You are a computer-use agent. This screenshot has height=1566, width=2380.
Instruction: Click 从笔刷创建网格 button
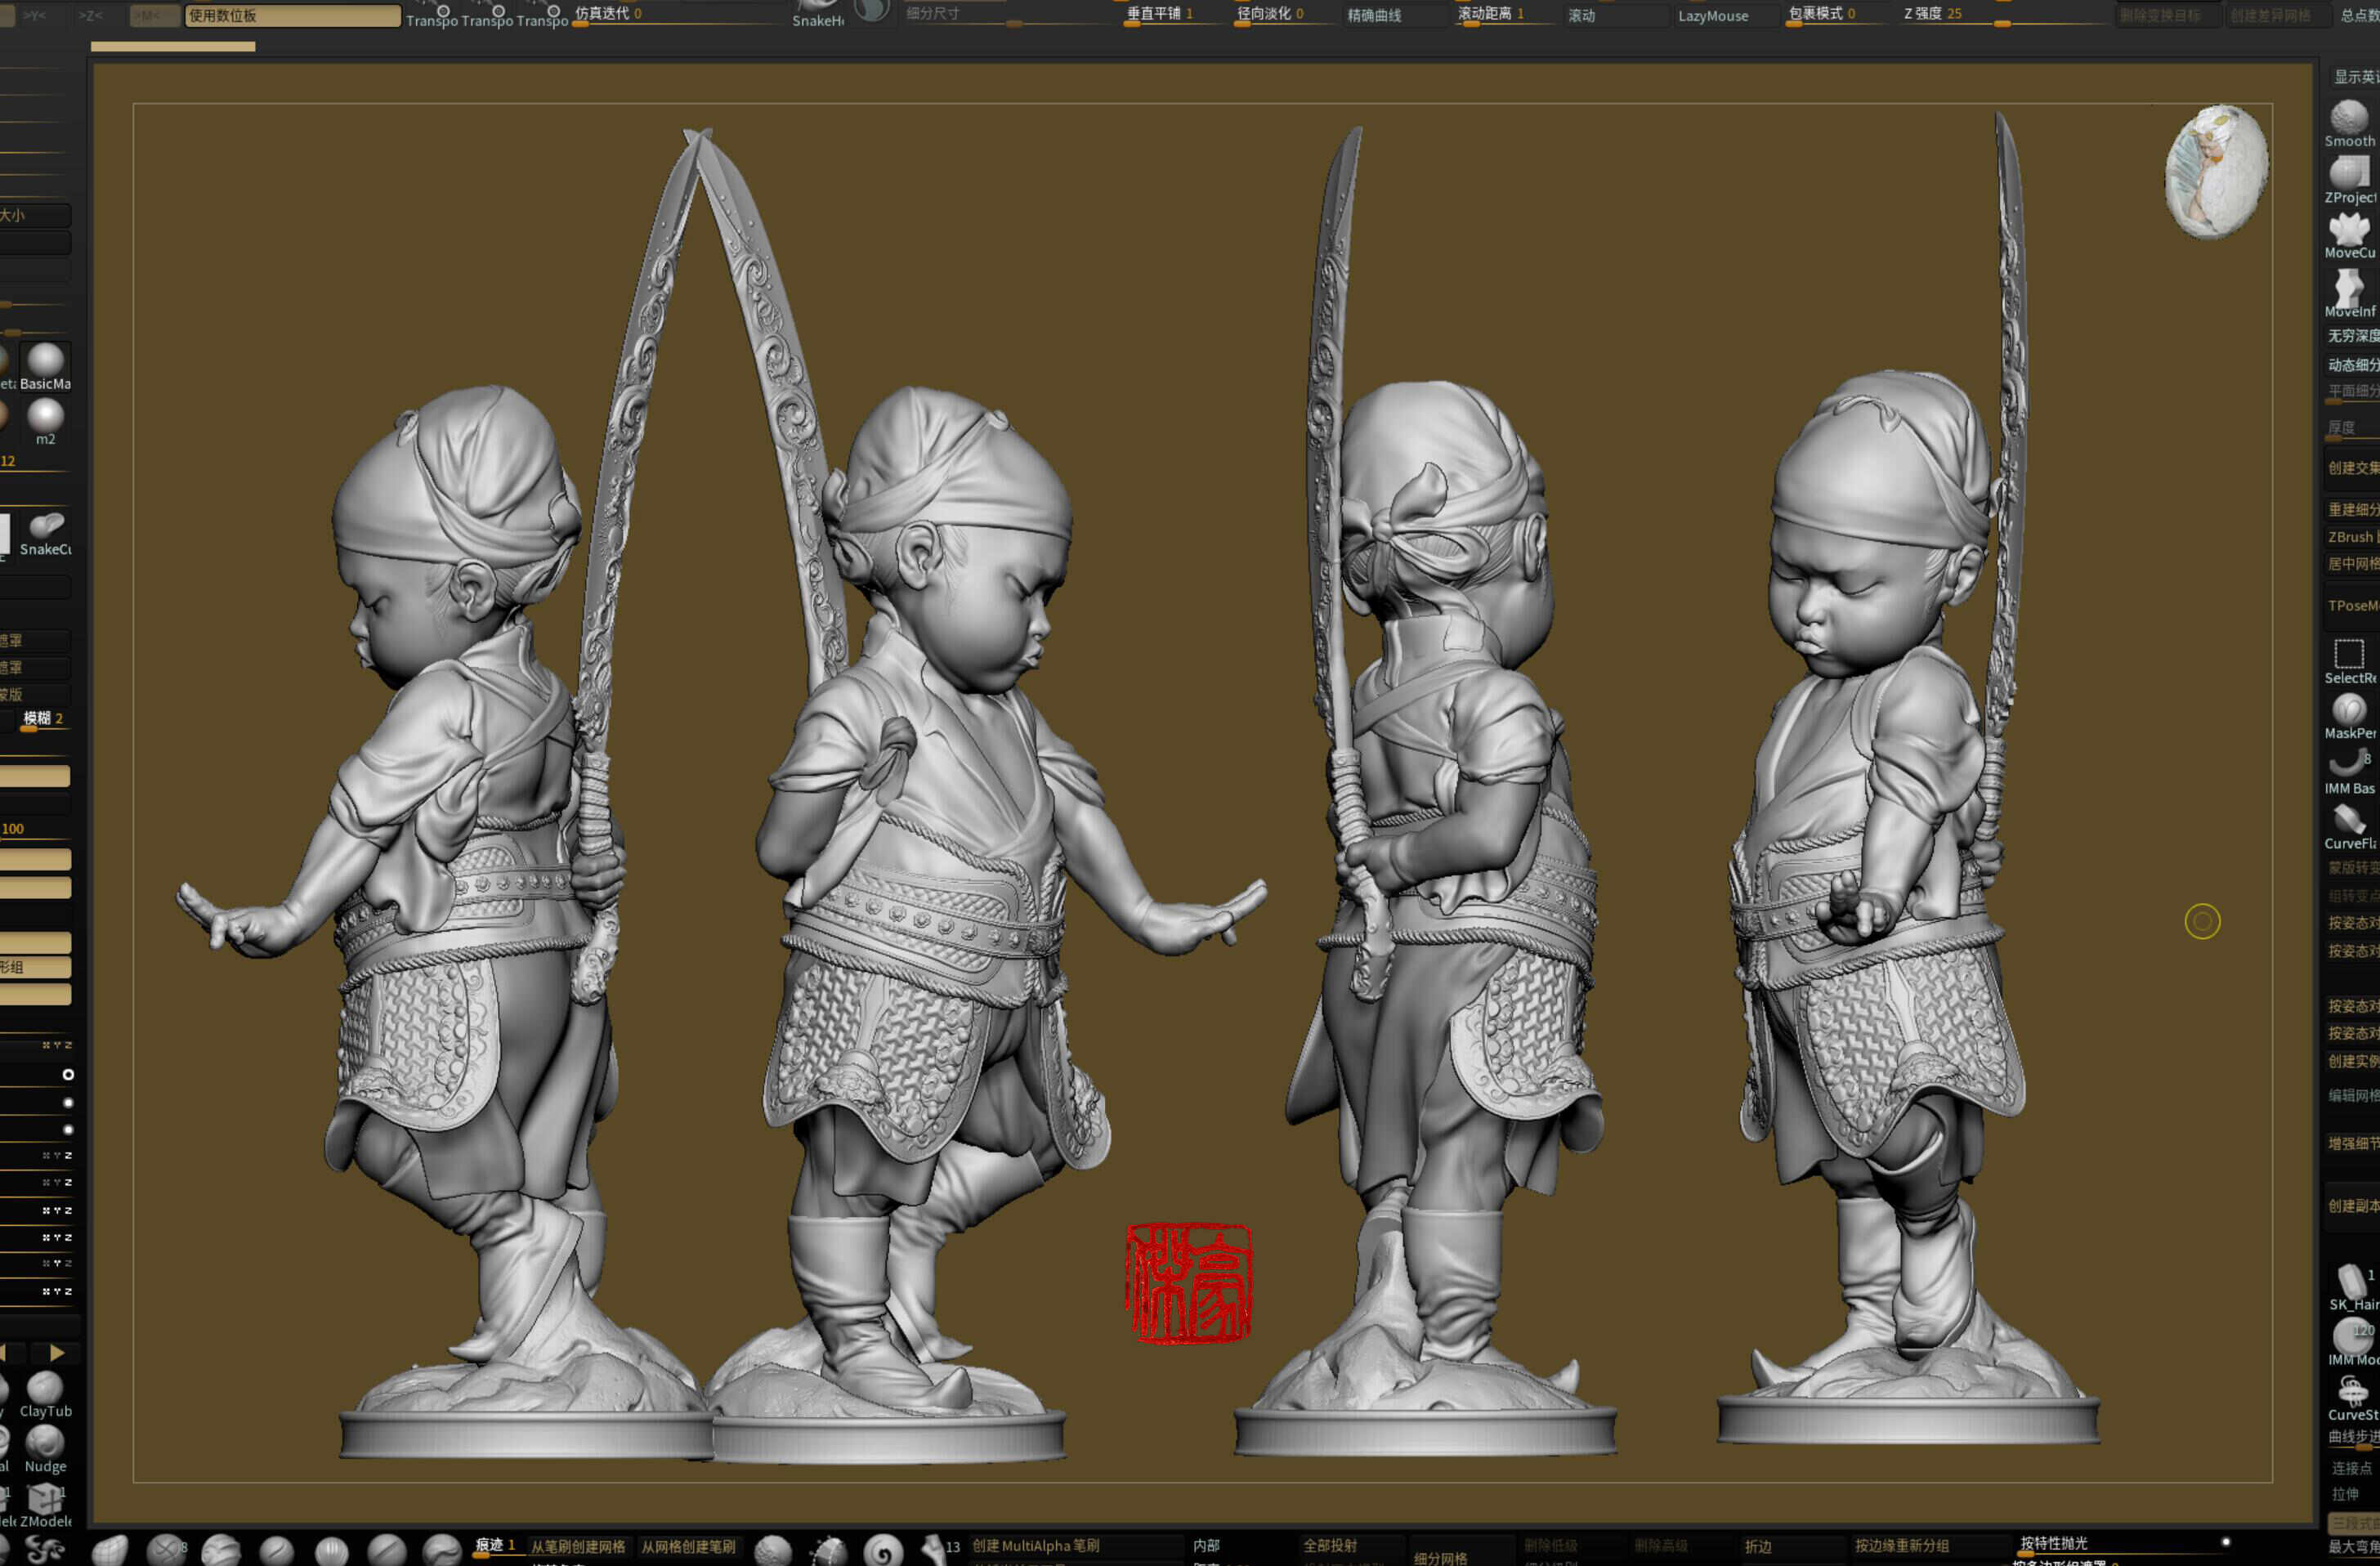pyautogui.click(x=578, y=1546)
